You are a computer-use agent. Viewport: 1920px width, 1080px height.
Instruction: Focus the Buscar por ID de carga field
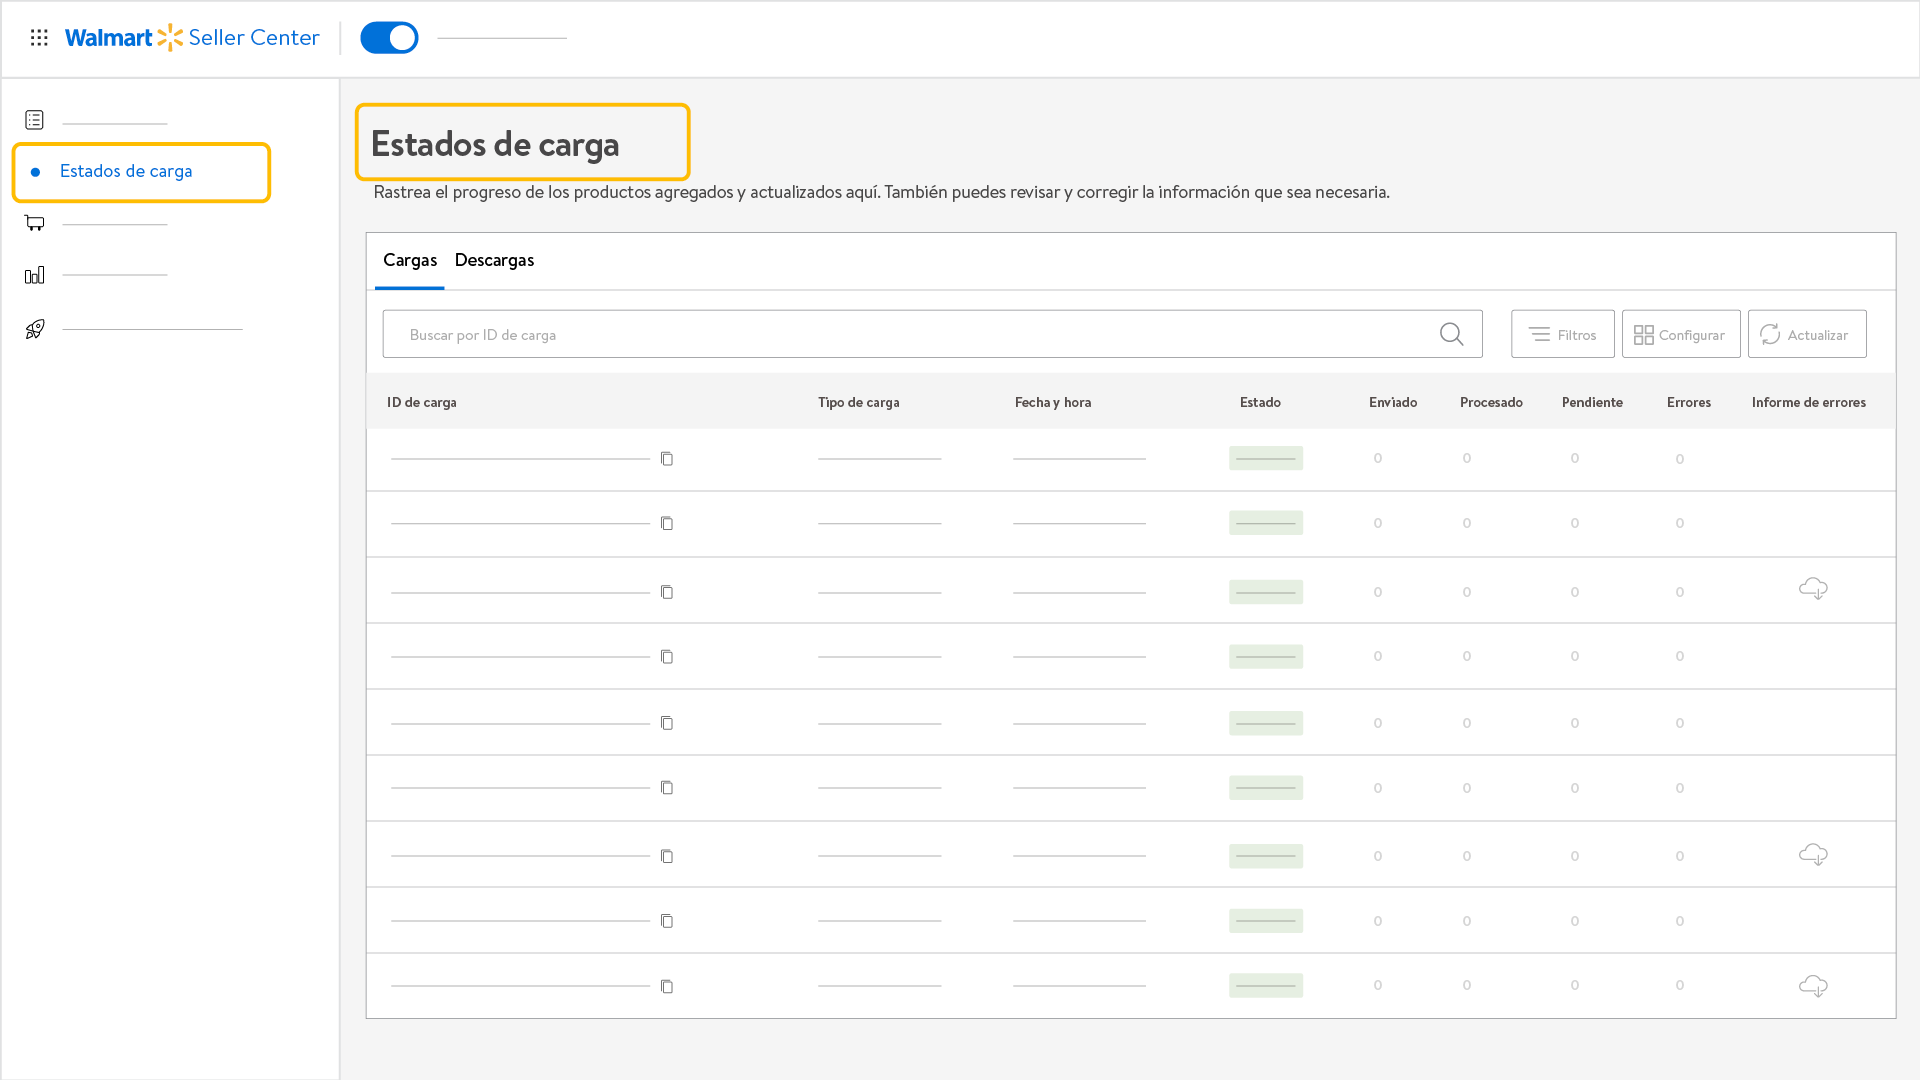click(x=932, y=334)
